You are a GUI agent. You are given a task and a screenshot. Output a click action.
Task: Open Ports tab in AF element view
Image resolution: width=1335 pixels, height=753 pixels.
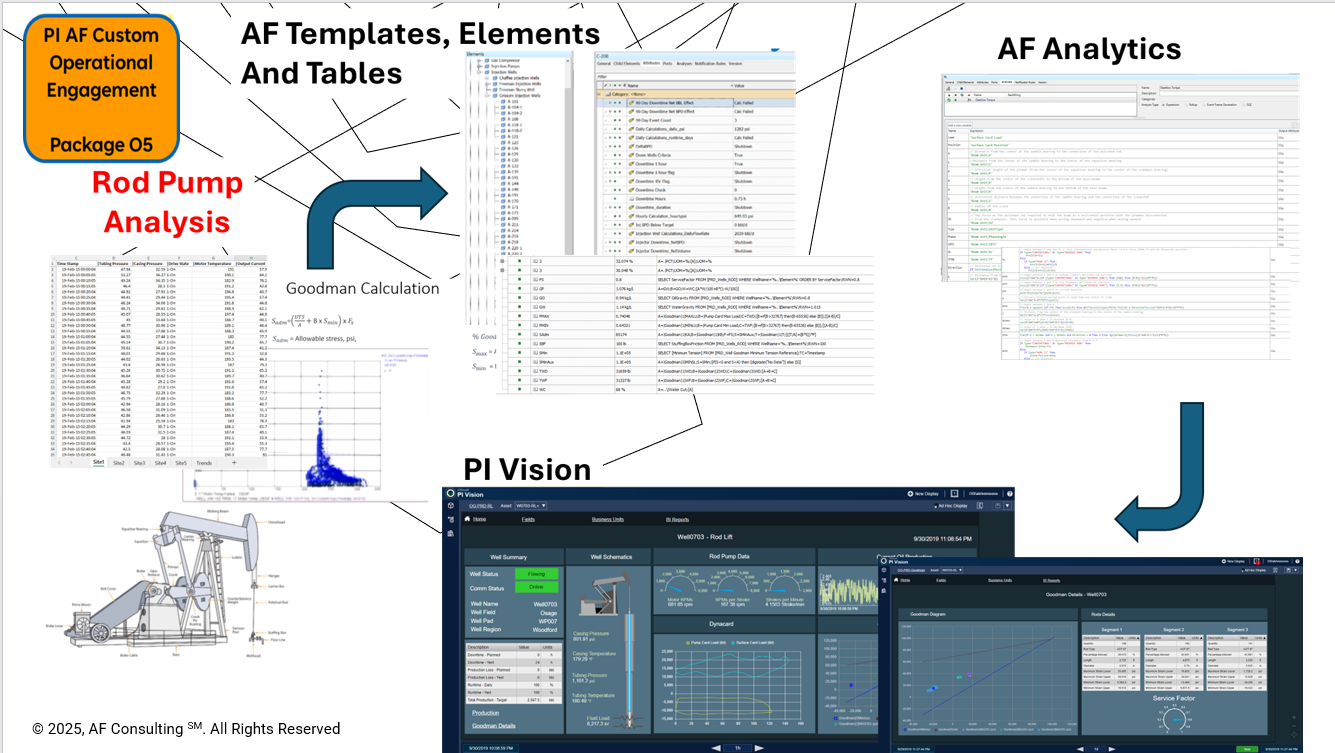[x=667, y=63]
